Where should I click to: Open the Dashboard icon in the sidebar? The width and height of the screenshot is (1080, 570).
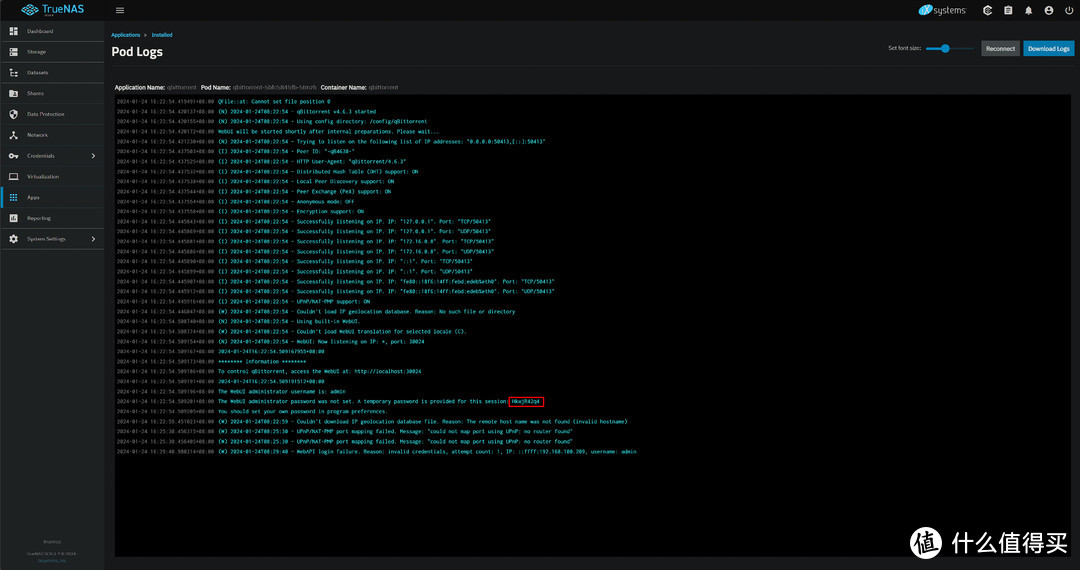(14, 32)
